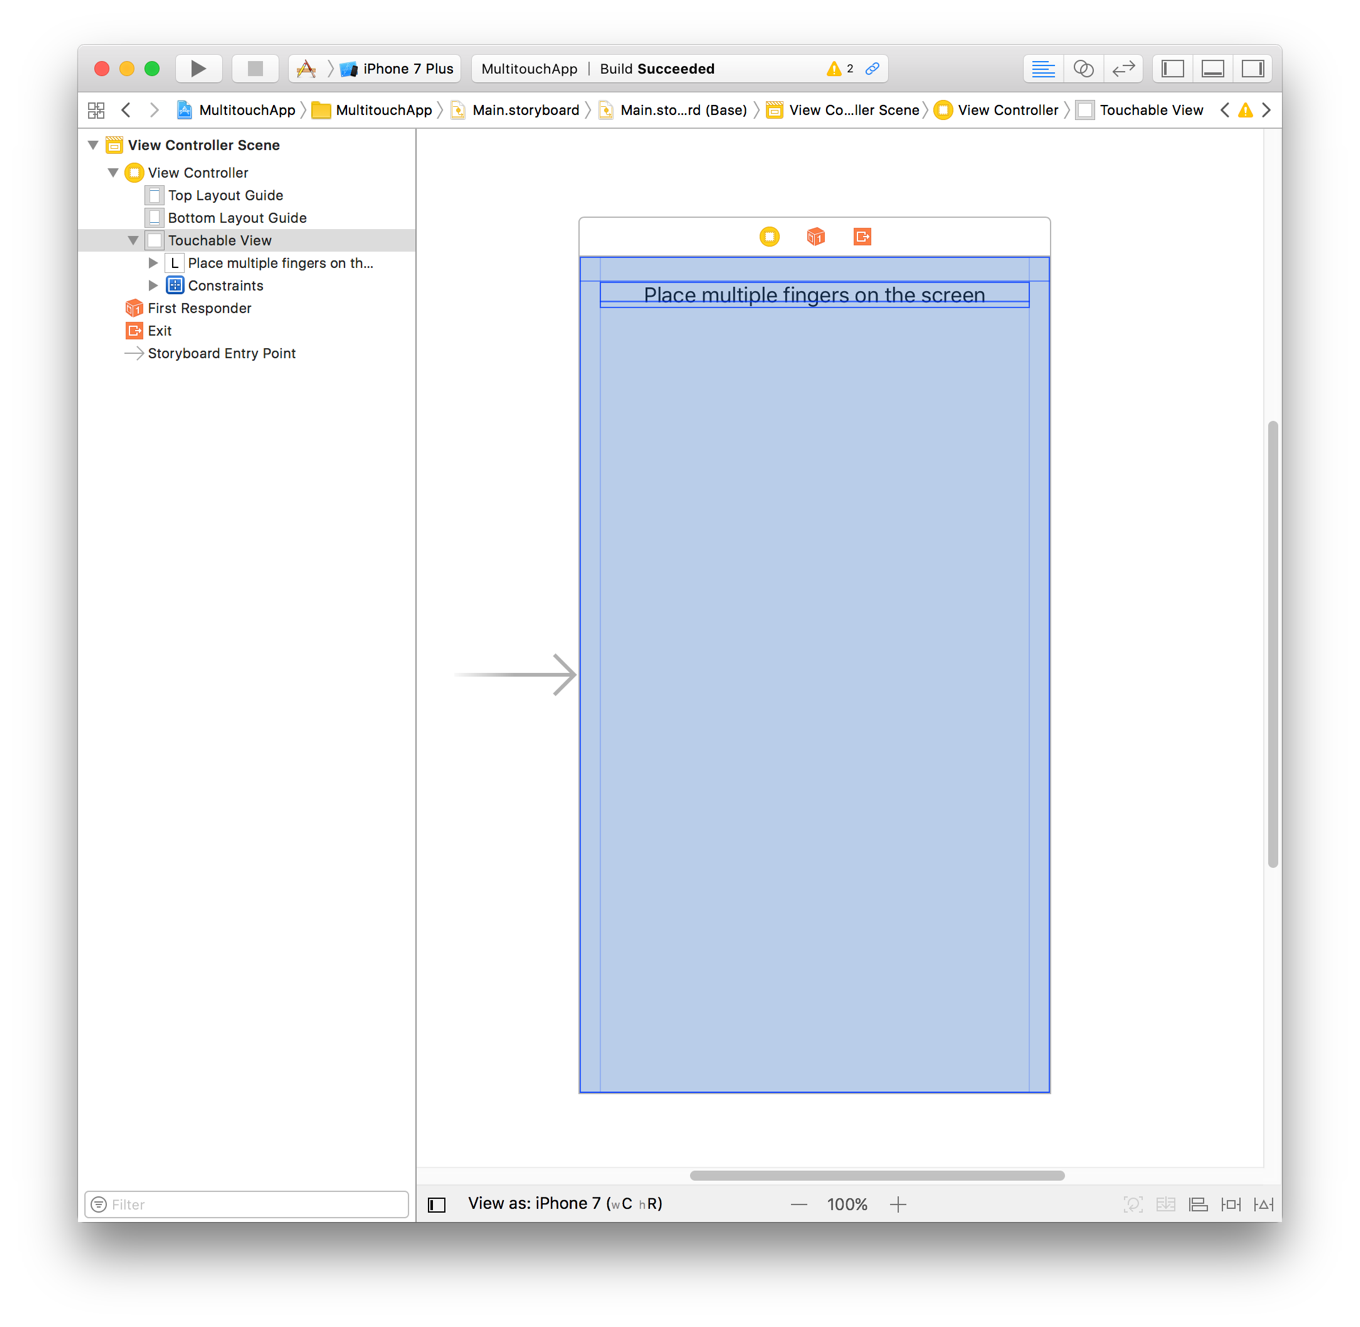This screenshot has width=1360, height=1327.
Task: Show the Version editor
Action: pos(1123,69)
